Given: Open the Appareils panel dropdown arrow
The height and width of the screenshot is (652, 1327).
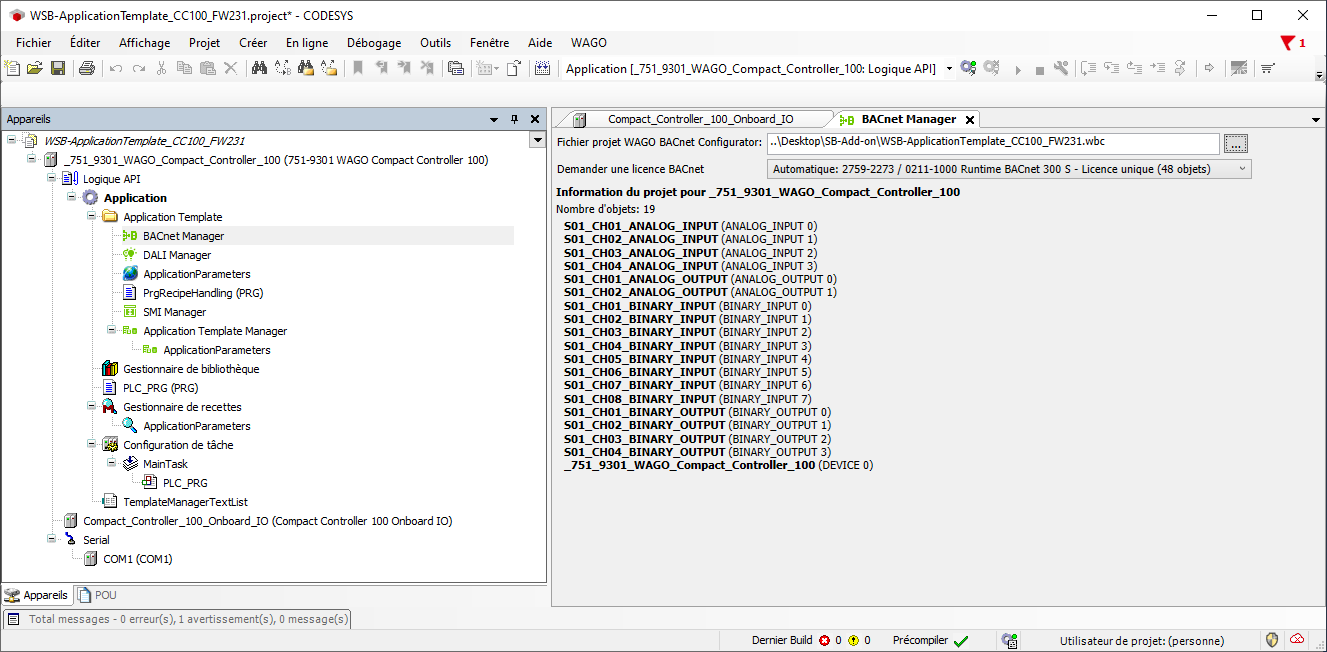Looking at the screenshot, I should [x=494, y=119].
